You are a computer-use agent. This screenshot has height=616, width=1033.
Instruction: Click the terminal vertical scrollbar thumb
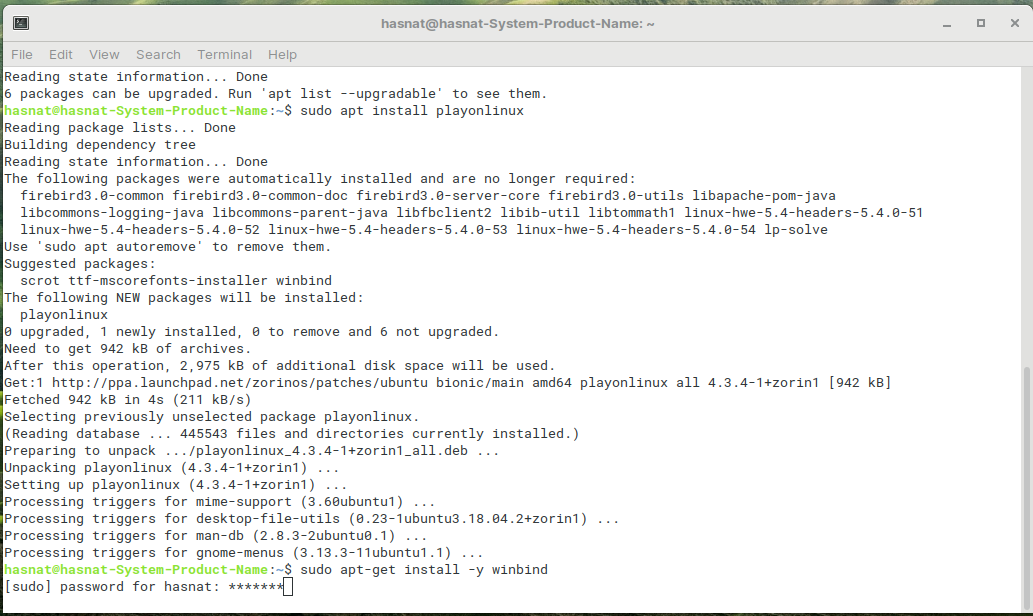tap(1026, 488)
